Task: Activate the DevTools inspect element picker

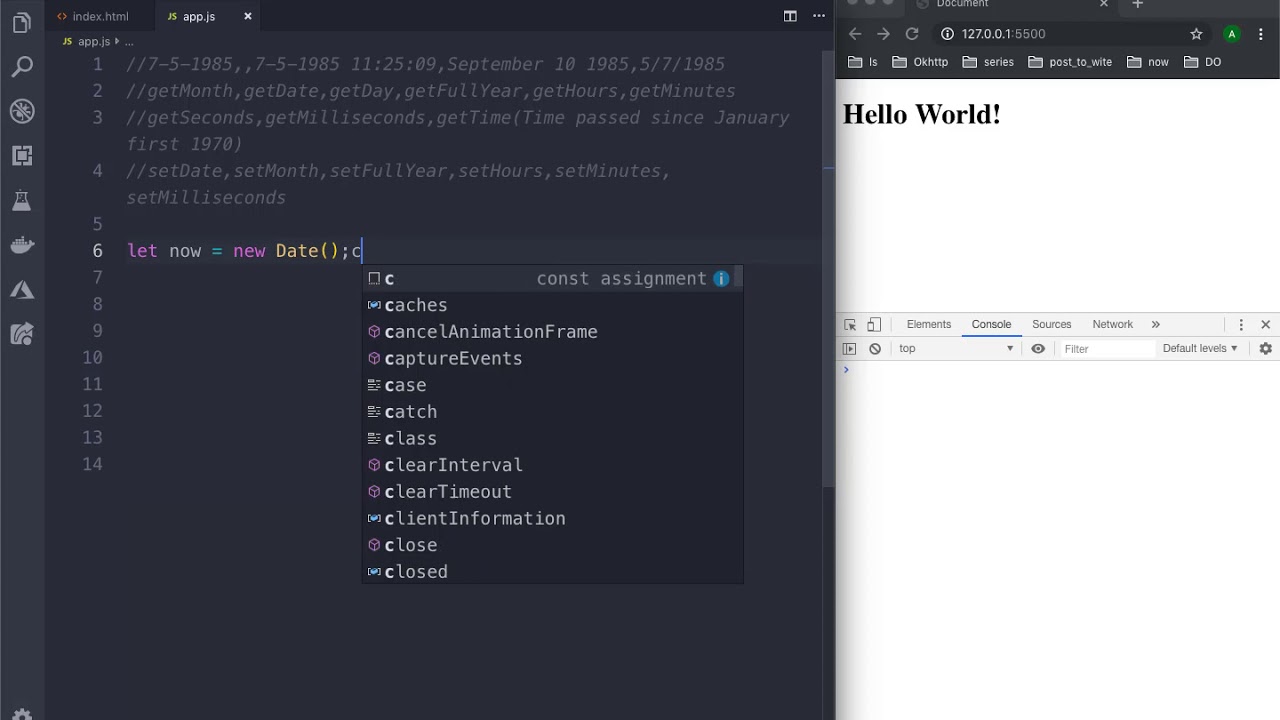Action: click(x=850, y=325)
